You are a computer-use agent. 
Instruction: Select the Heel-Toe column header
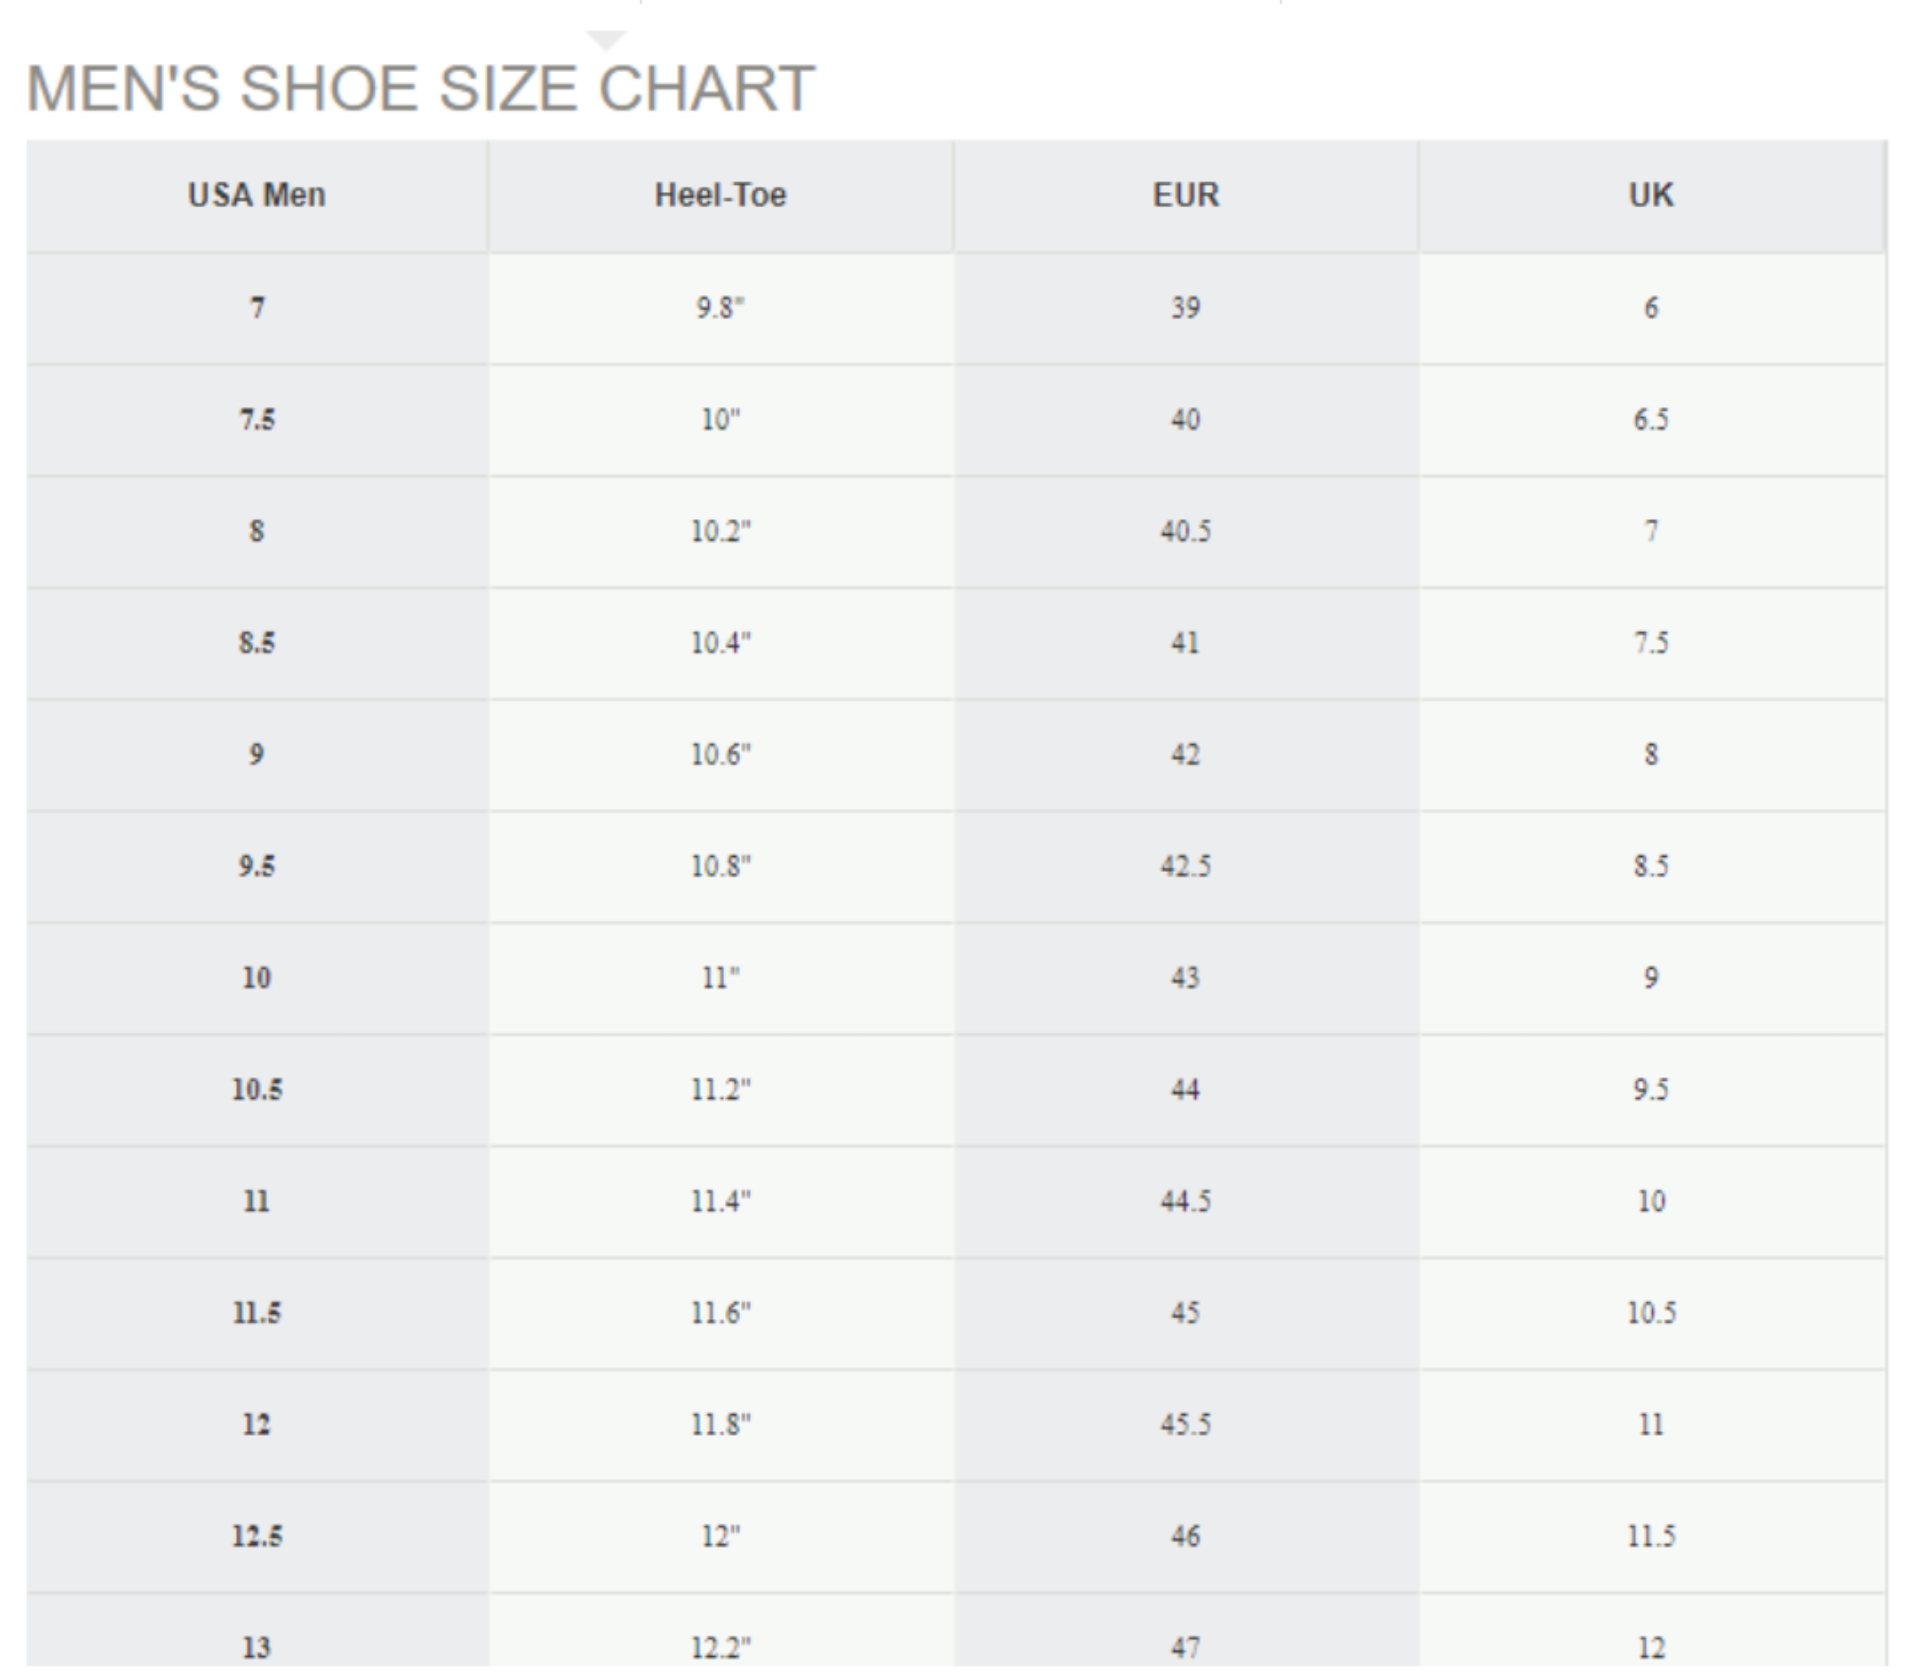point(720,195)
